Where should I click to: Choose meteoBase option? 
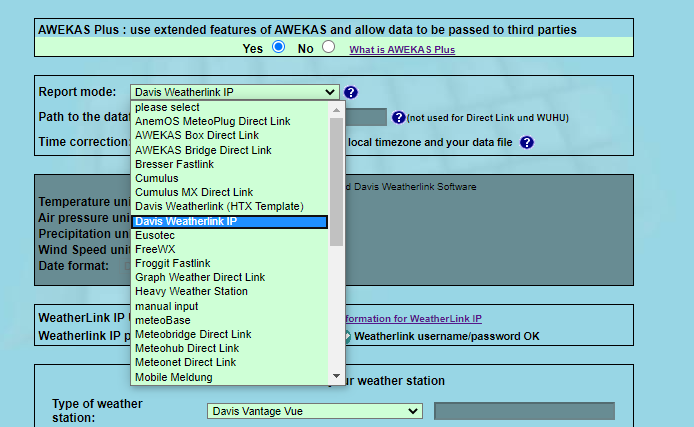[230, 320]
